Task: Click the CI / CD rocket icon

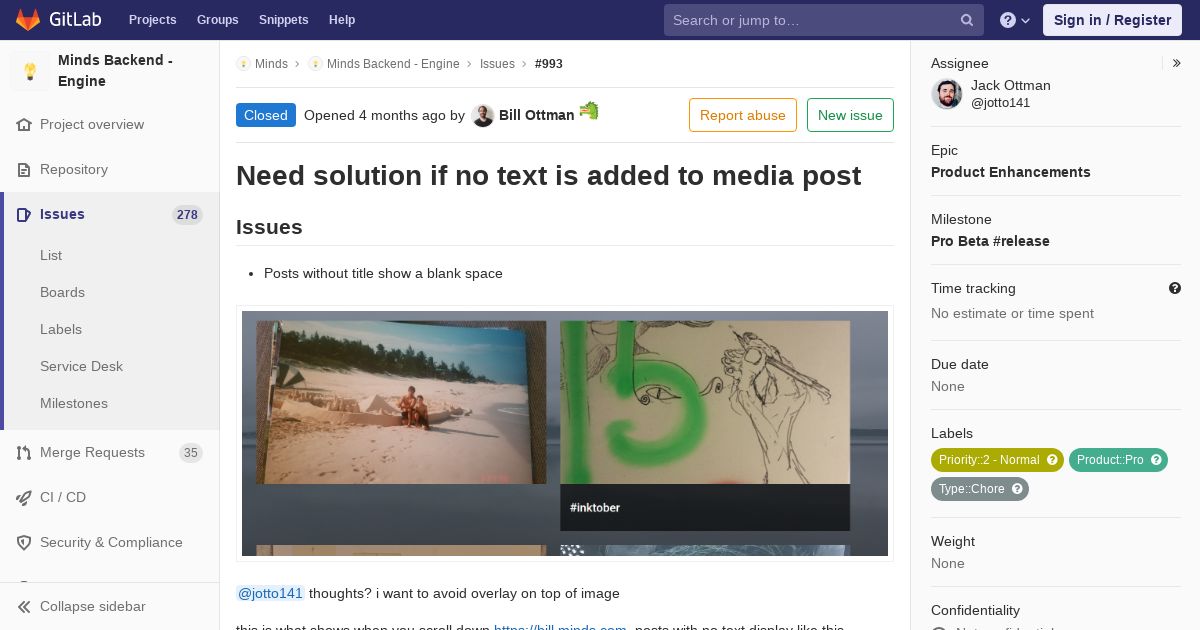Action: click(x=24, y=498)
